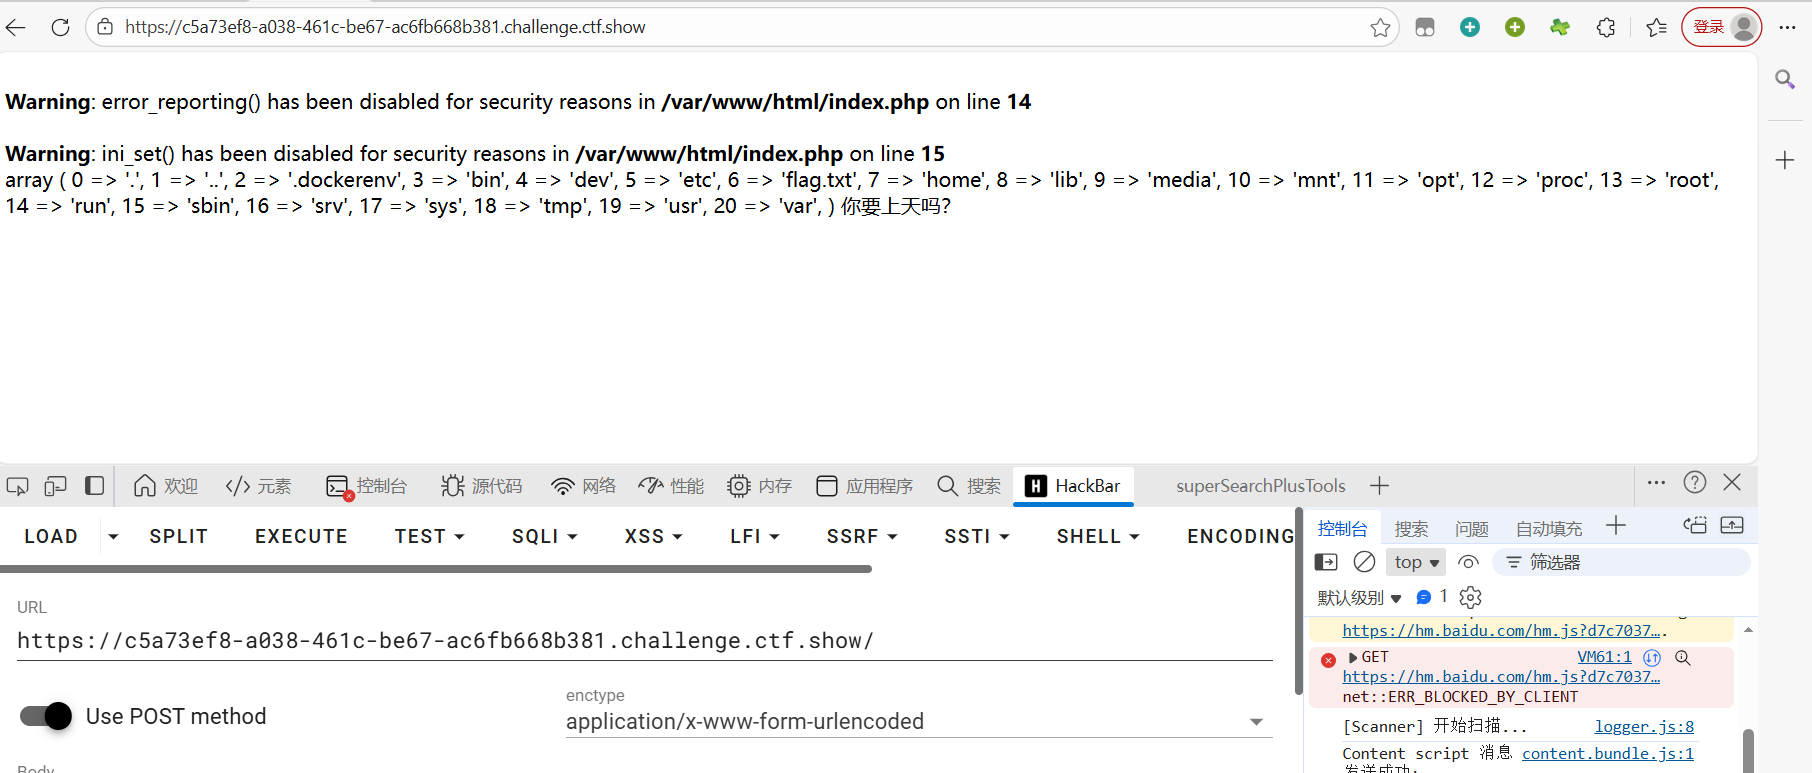
Task: Open the top frame context dropdown
Action: pyautogui.click(x=1415, y=561)
